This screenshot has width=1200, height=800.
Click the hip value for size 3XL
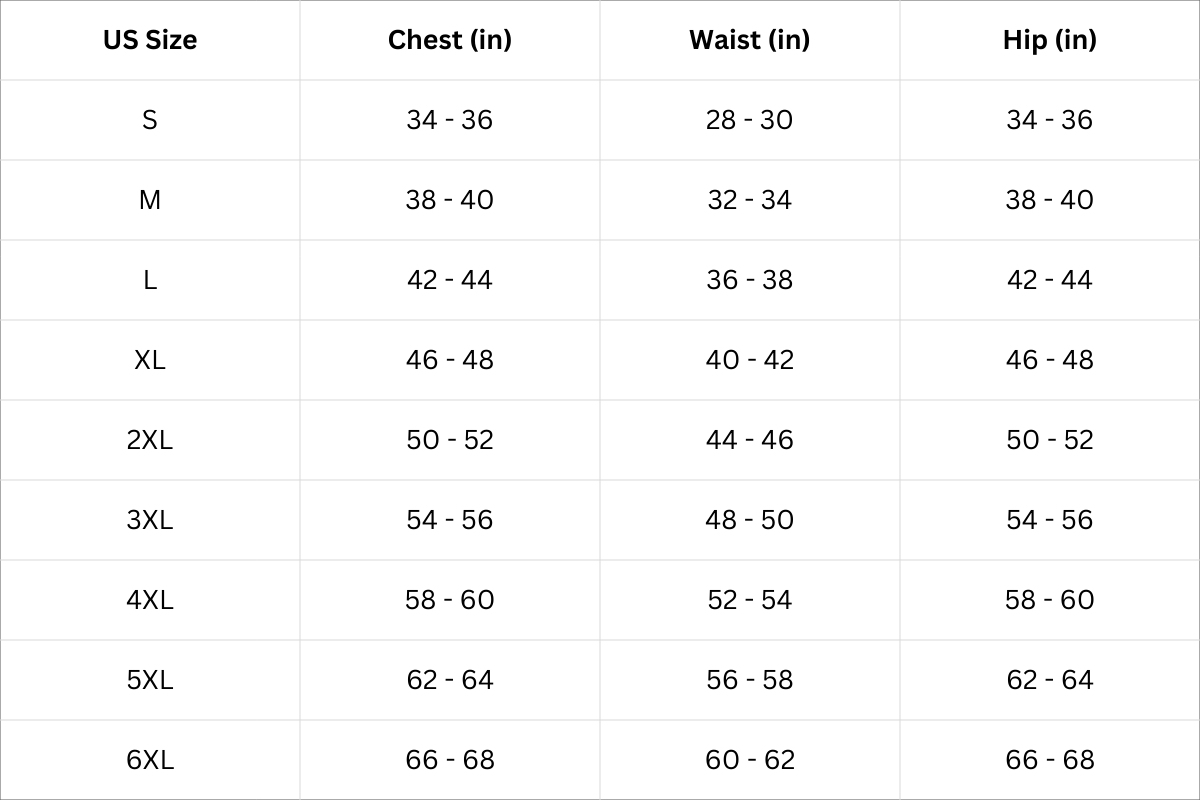pyautogui.click(x=1050, y=520)
